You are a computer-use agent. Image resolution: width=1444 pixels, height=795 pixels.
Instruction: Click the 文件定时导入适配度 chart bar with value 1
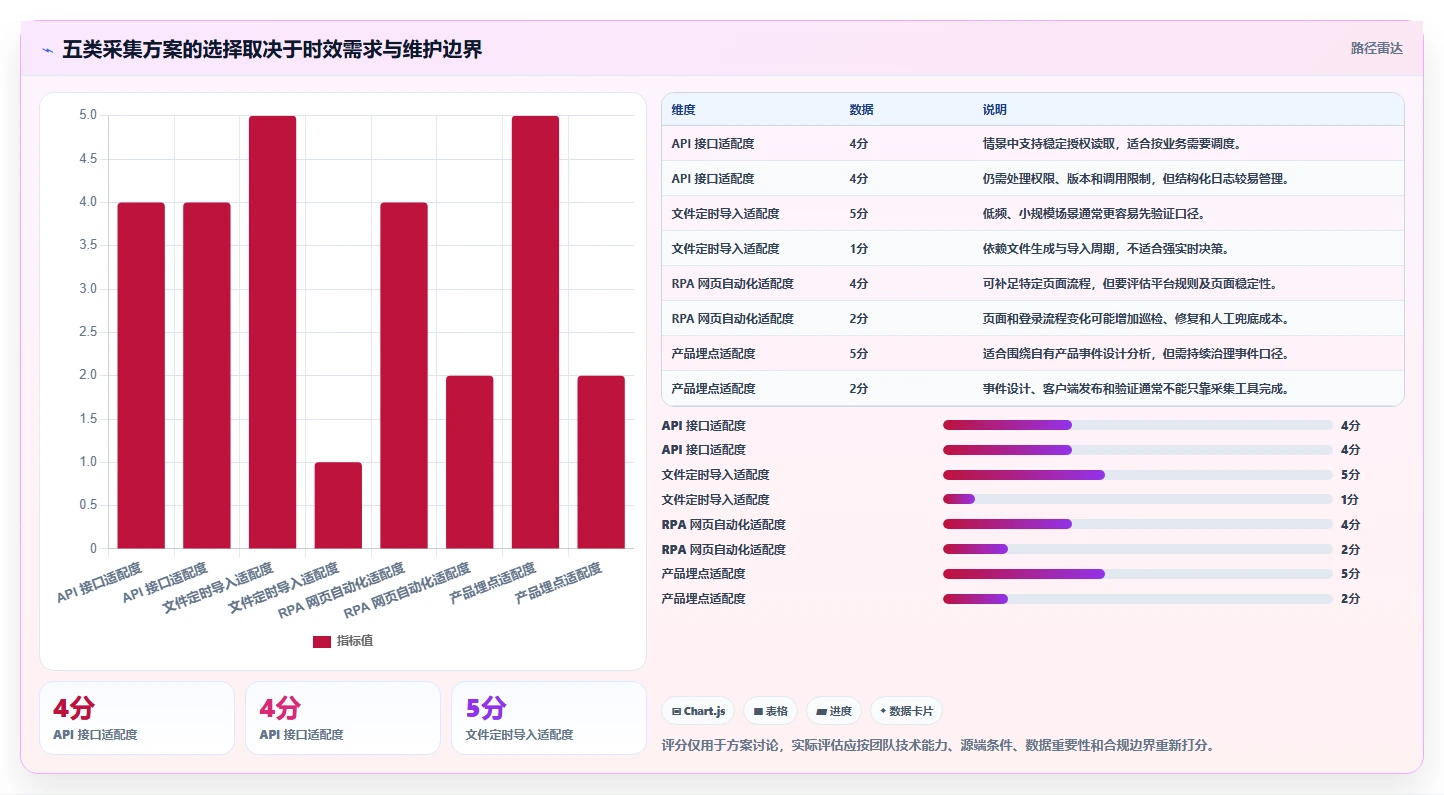point(338,505)
